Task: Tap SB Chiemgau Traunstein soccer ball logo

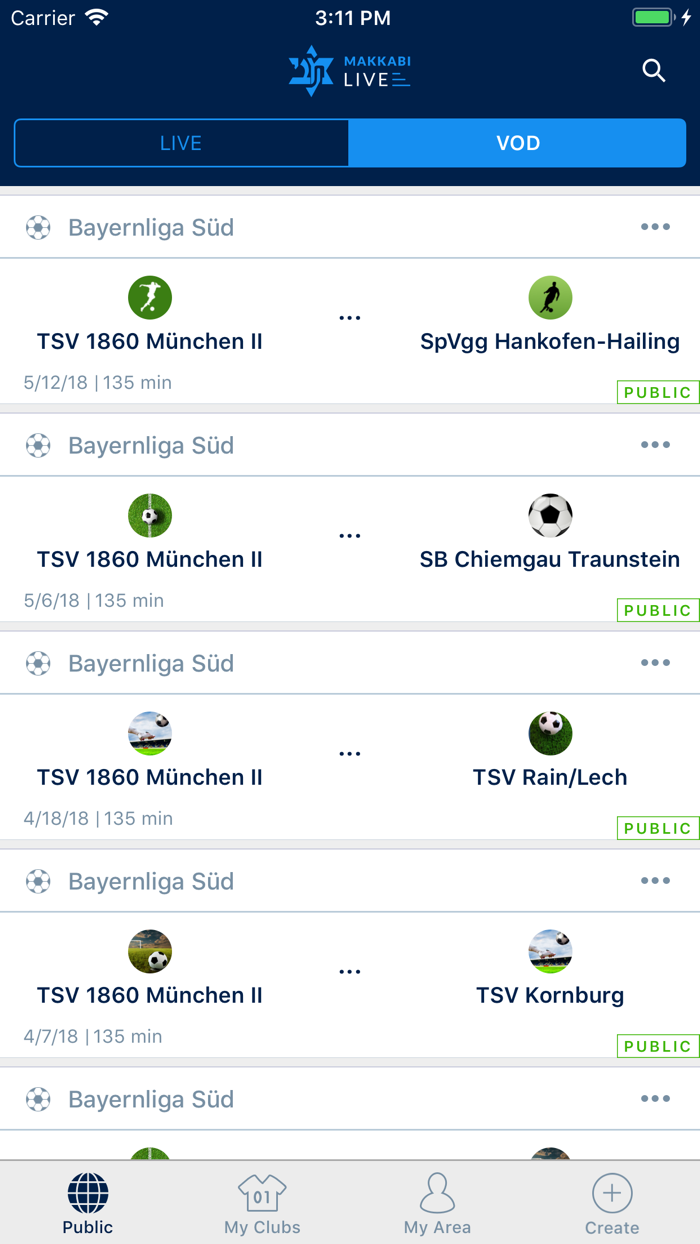Action: click(x=550, y=516)
